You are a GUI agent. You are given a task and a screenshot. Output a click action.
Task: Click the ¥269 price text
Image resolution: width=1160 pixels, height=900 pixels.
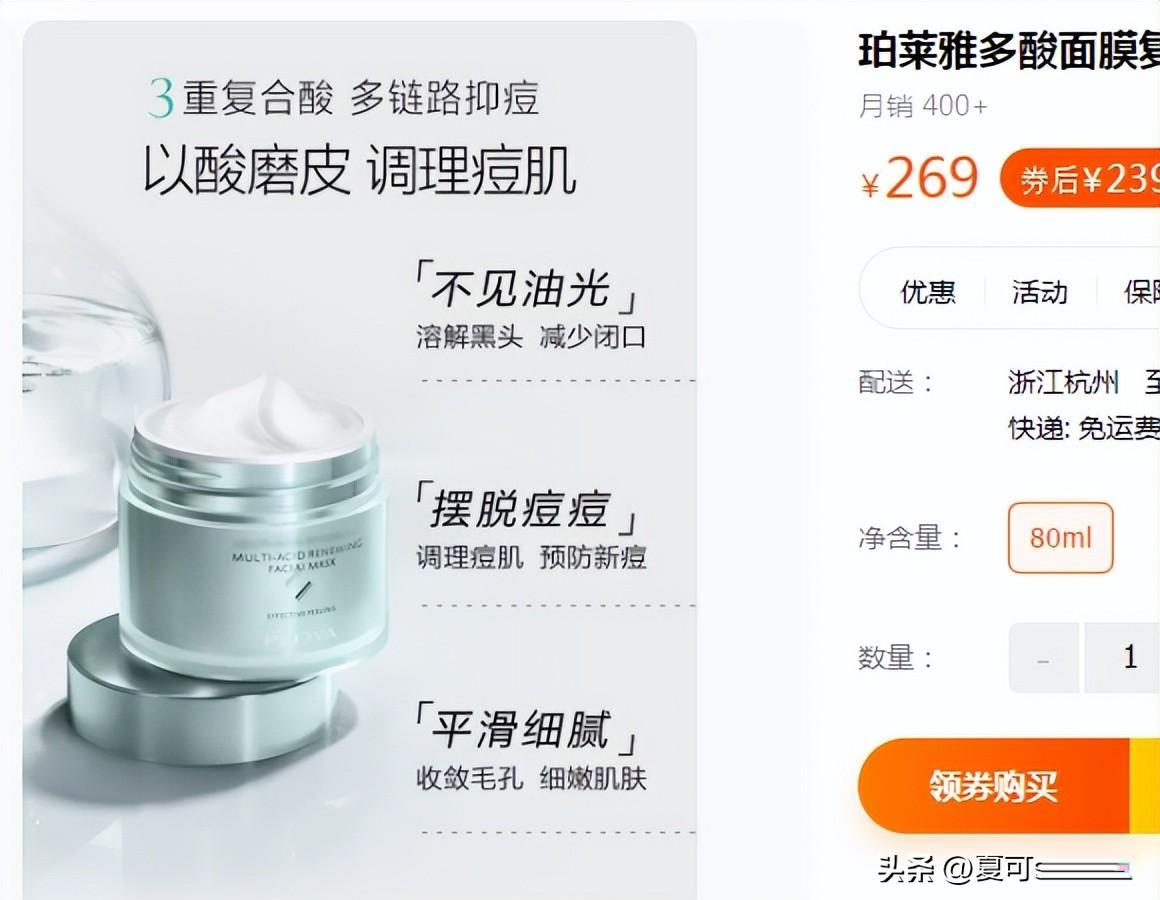point(920,178)
